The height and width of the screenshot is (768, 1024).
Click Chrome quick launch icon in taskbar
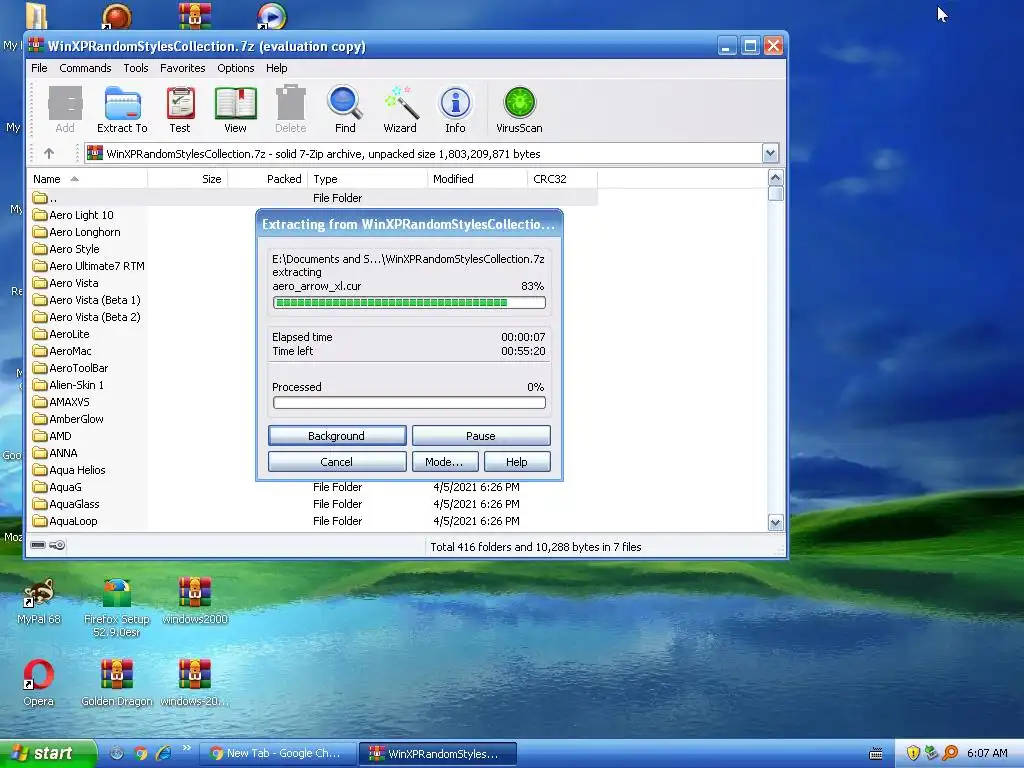(140, 753)
